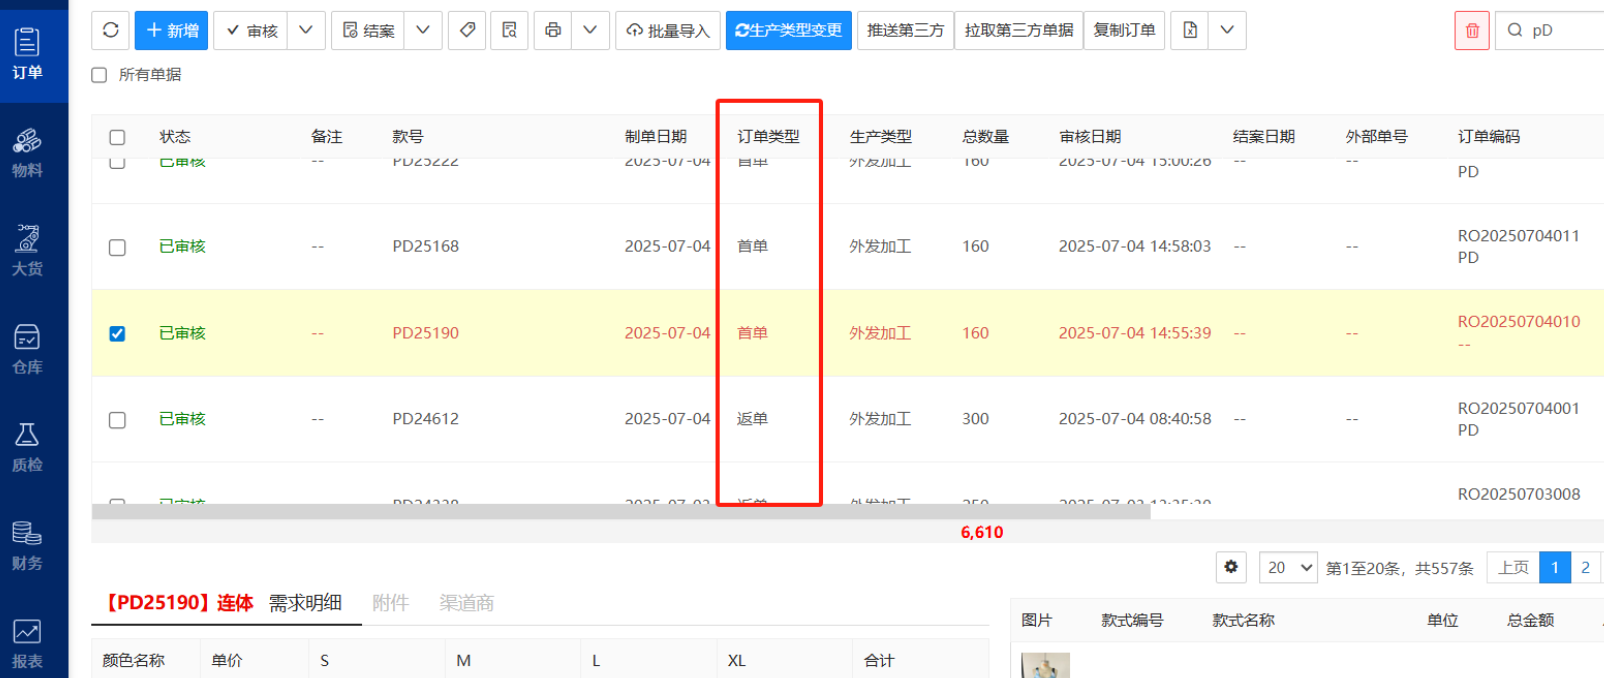Enable the 所有单据 checkbox
1604x678 pixels.
tap(99, 75)
